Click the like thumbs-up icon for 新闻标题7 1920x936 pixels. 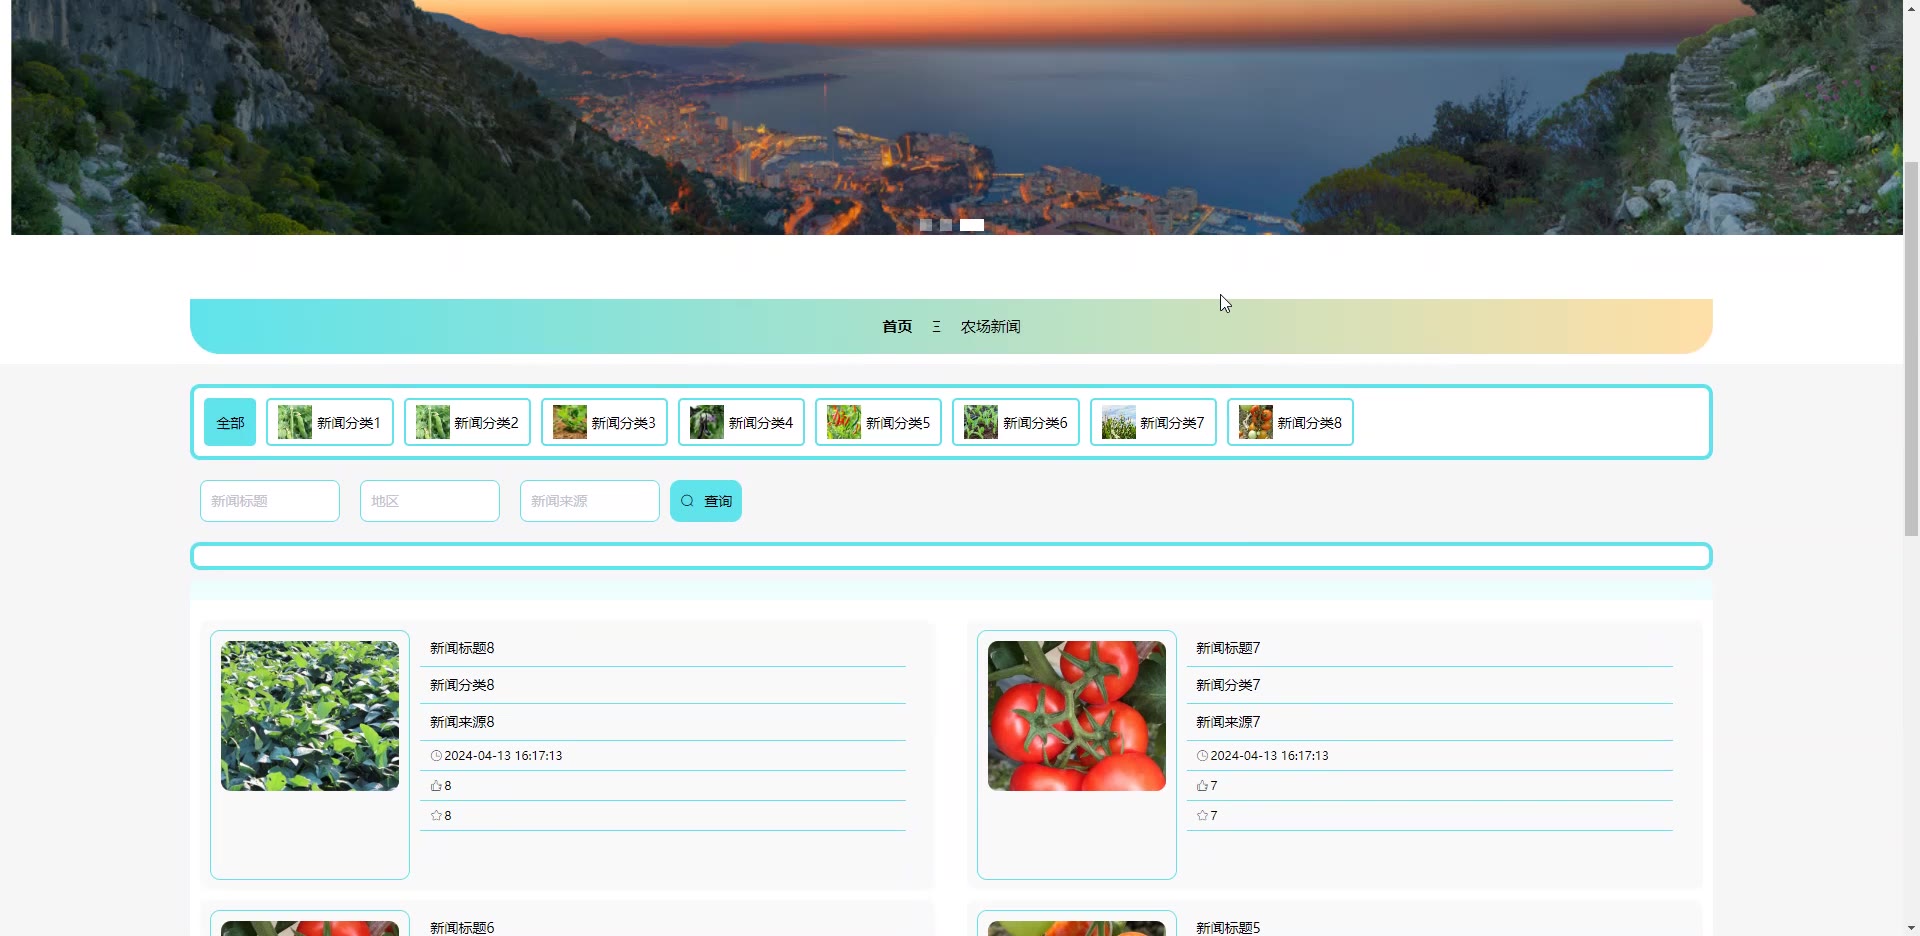(x=1202, y=786)
